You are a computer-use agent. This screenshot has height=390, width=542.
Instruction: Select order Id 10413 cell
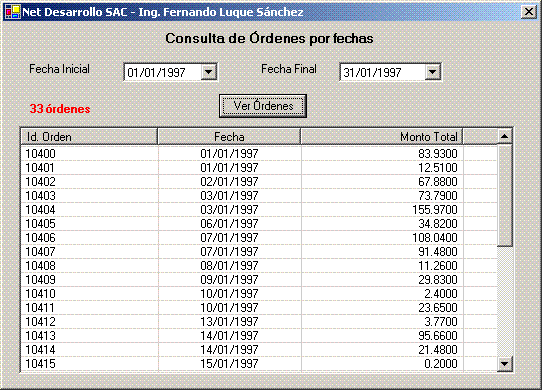tap(90, 336)
